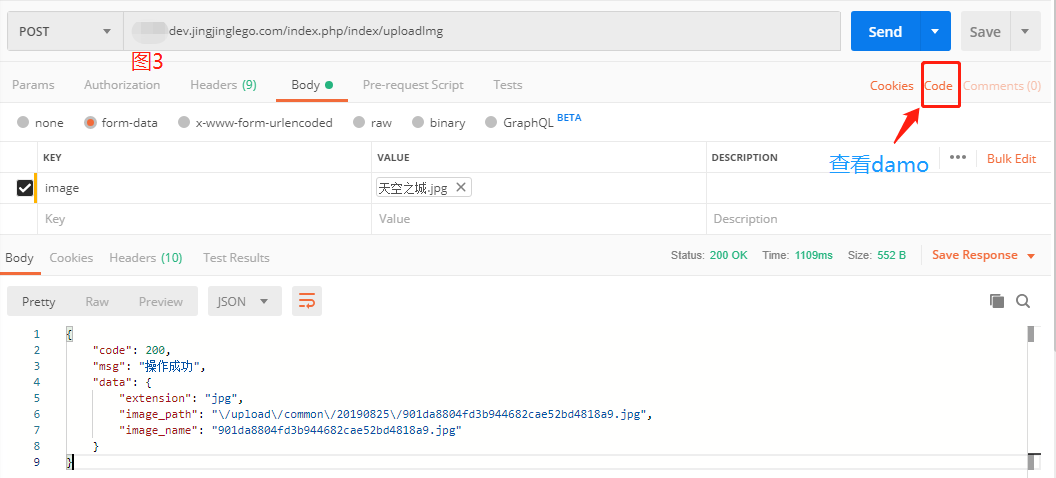Switch to the Pre-request Script tab

click(x=413, y=85)
